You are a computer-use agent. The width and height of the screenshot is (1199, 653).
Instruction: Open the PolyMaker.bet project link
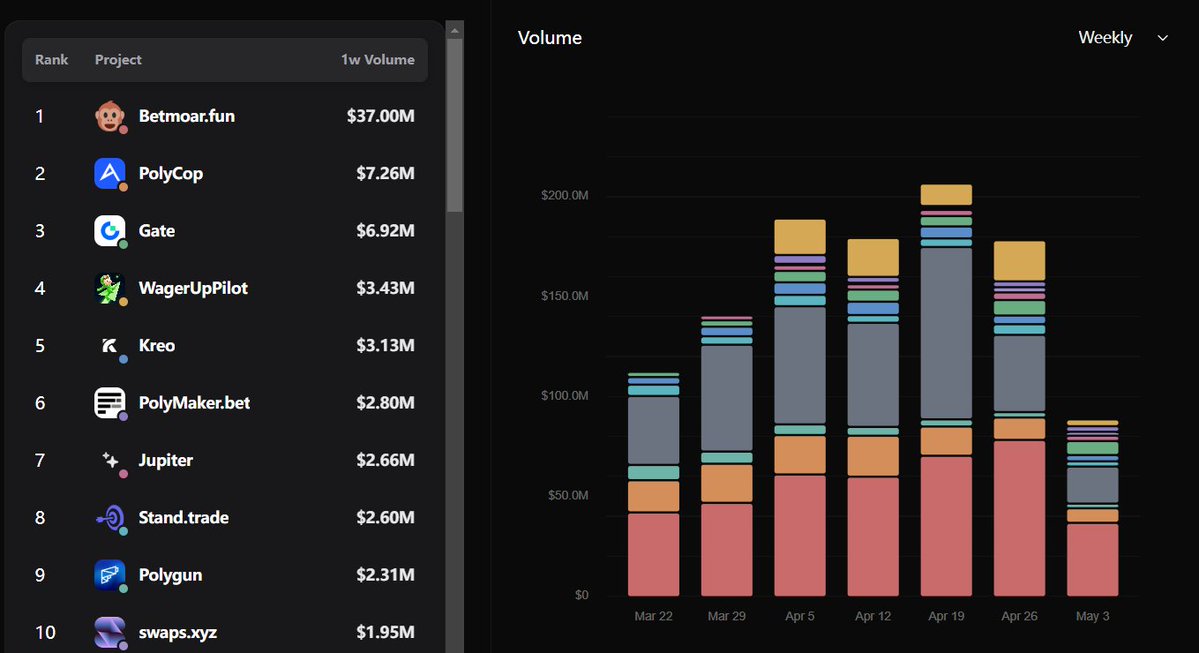[x=194, y=403]
